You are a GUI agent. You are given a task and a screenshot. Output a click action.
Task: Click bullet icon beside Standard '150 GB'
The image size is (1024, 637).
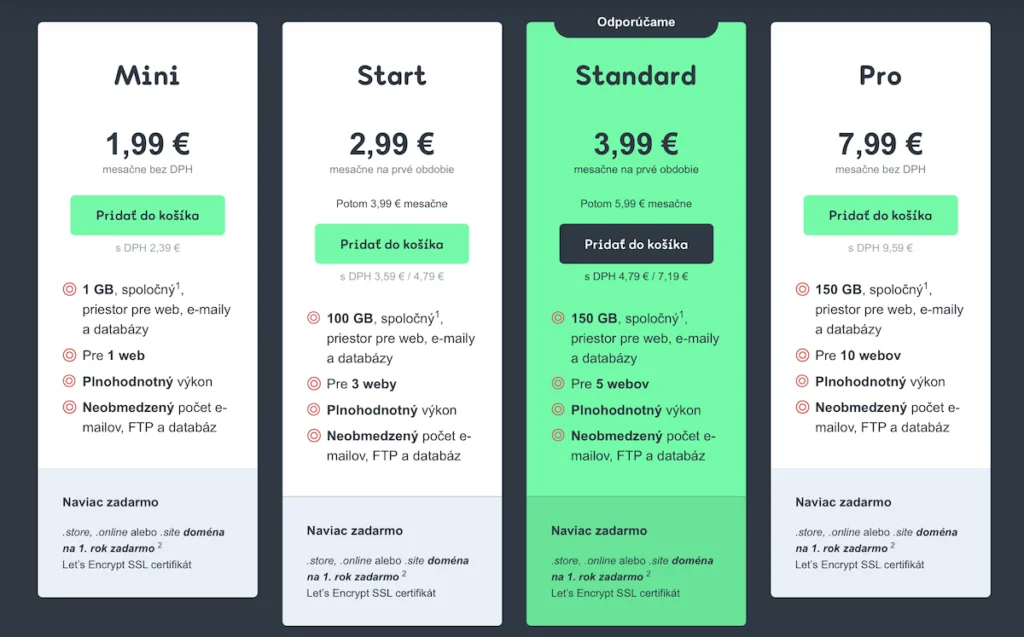(558, 318)
